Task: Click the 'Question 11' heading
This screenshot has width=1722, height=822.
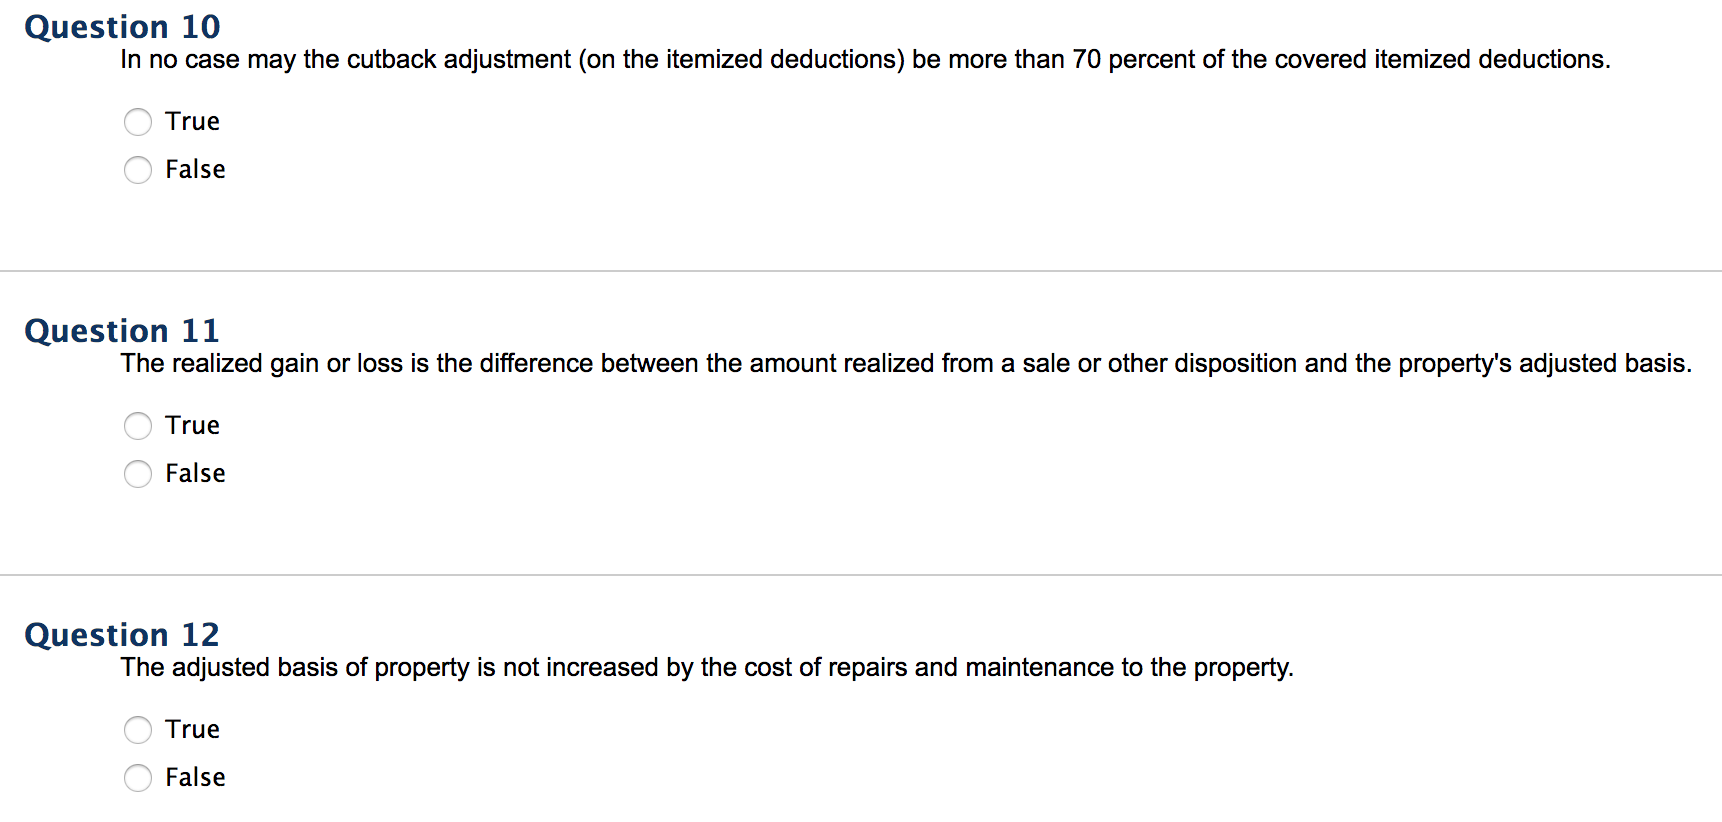Action: point(122,331)
